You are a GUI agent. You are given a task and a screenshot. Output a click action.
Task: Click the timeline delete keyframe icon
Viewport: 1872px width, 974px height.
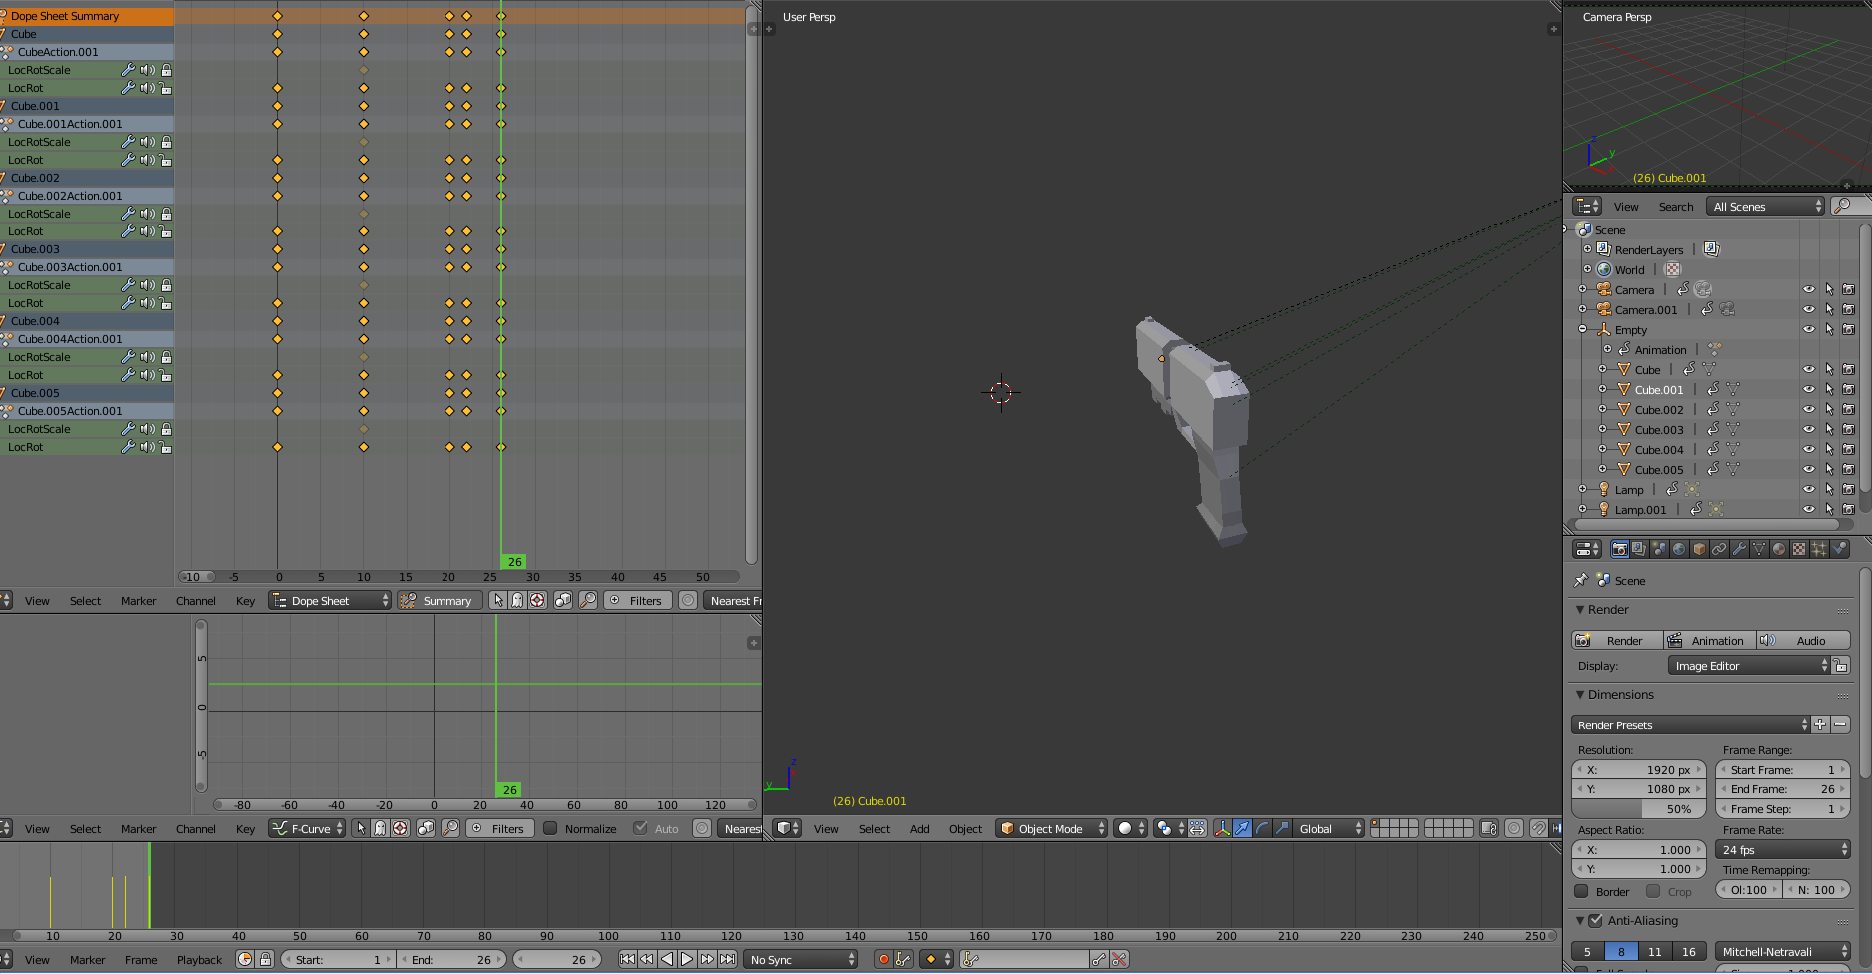pos(1119,959)
